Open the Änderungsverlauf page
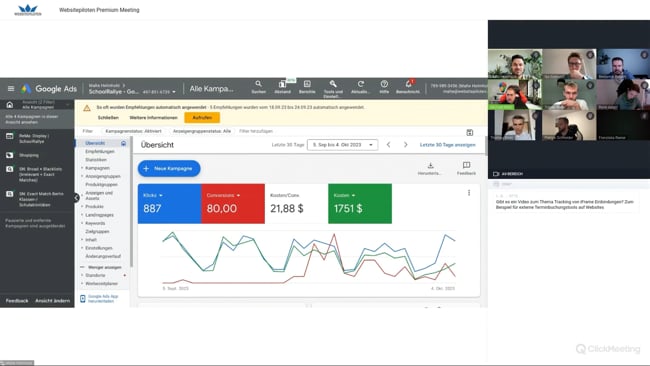This screenshot has width=650, height=366. click(103, 256)
